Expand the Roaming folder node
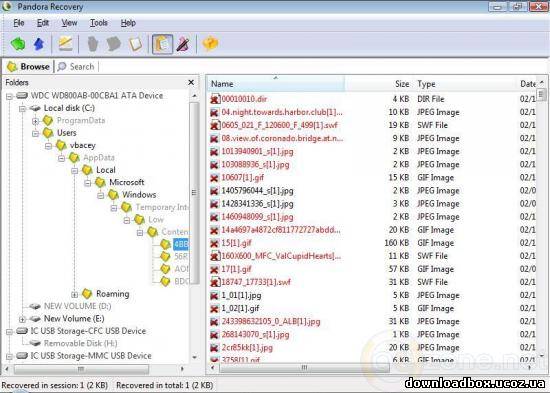Image resolution: width=550 pixels, height=393 pixels. pos(74,294)
